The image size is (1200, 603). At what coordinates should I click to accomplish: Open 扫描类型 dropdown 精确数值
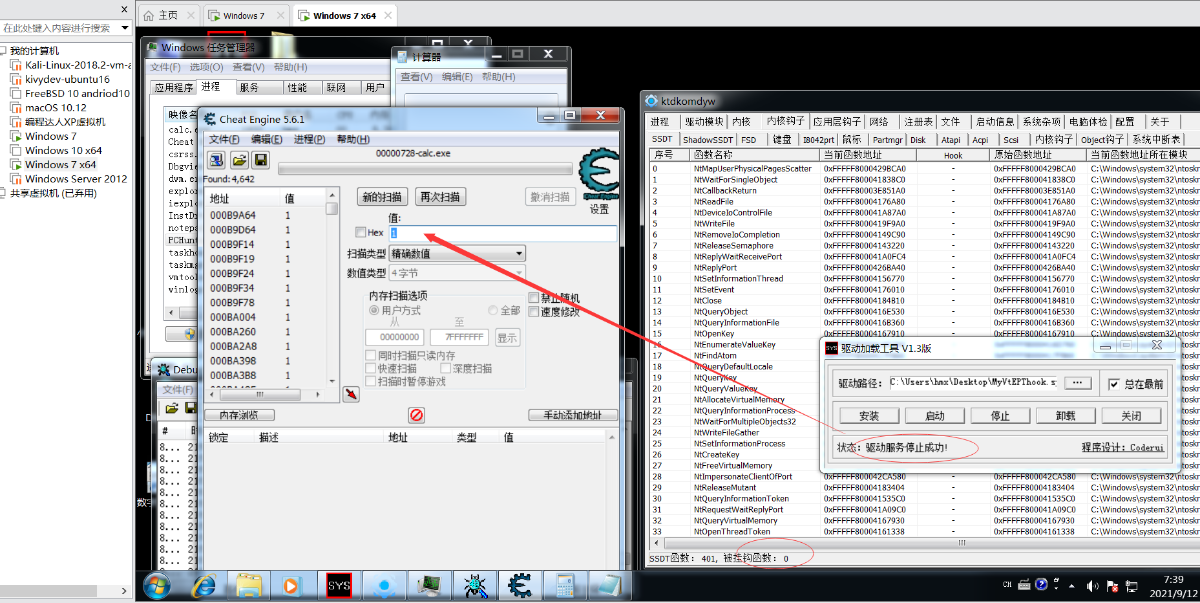(457, 254)
